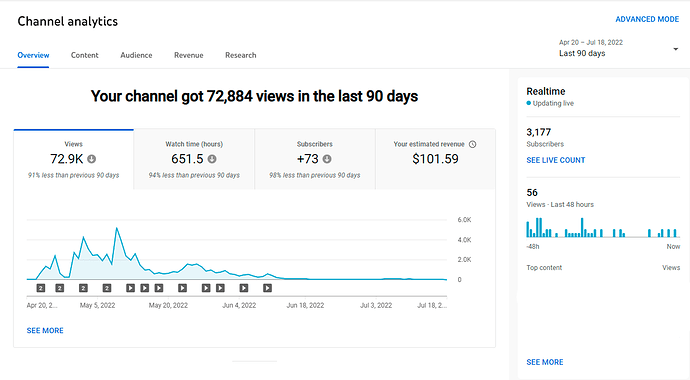Image resolution: width=690 pixels, height=380 pixels.
Task: Select the Watch time (hours) metric card
Action: [194, 159]
